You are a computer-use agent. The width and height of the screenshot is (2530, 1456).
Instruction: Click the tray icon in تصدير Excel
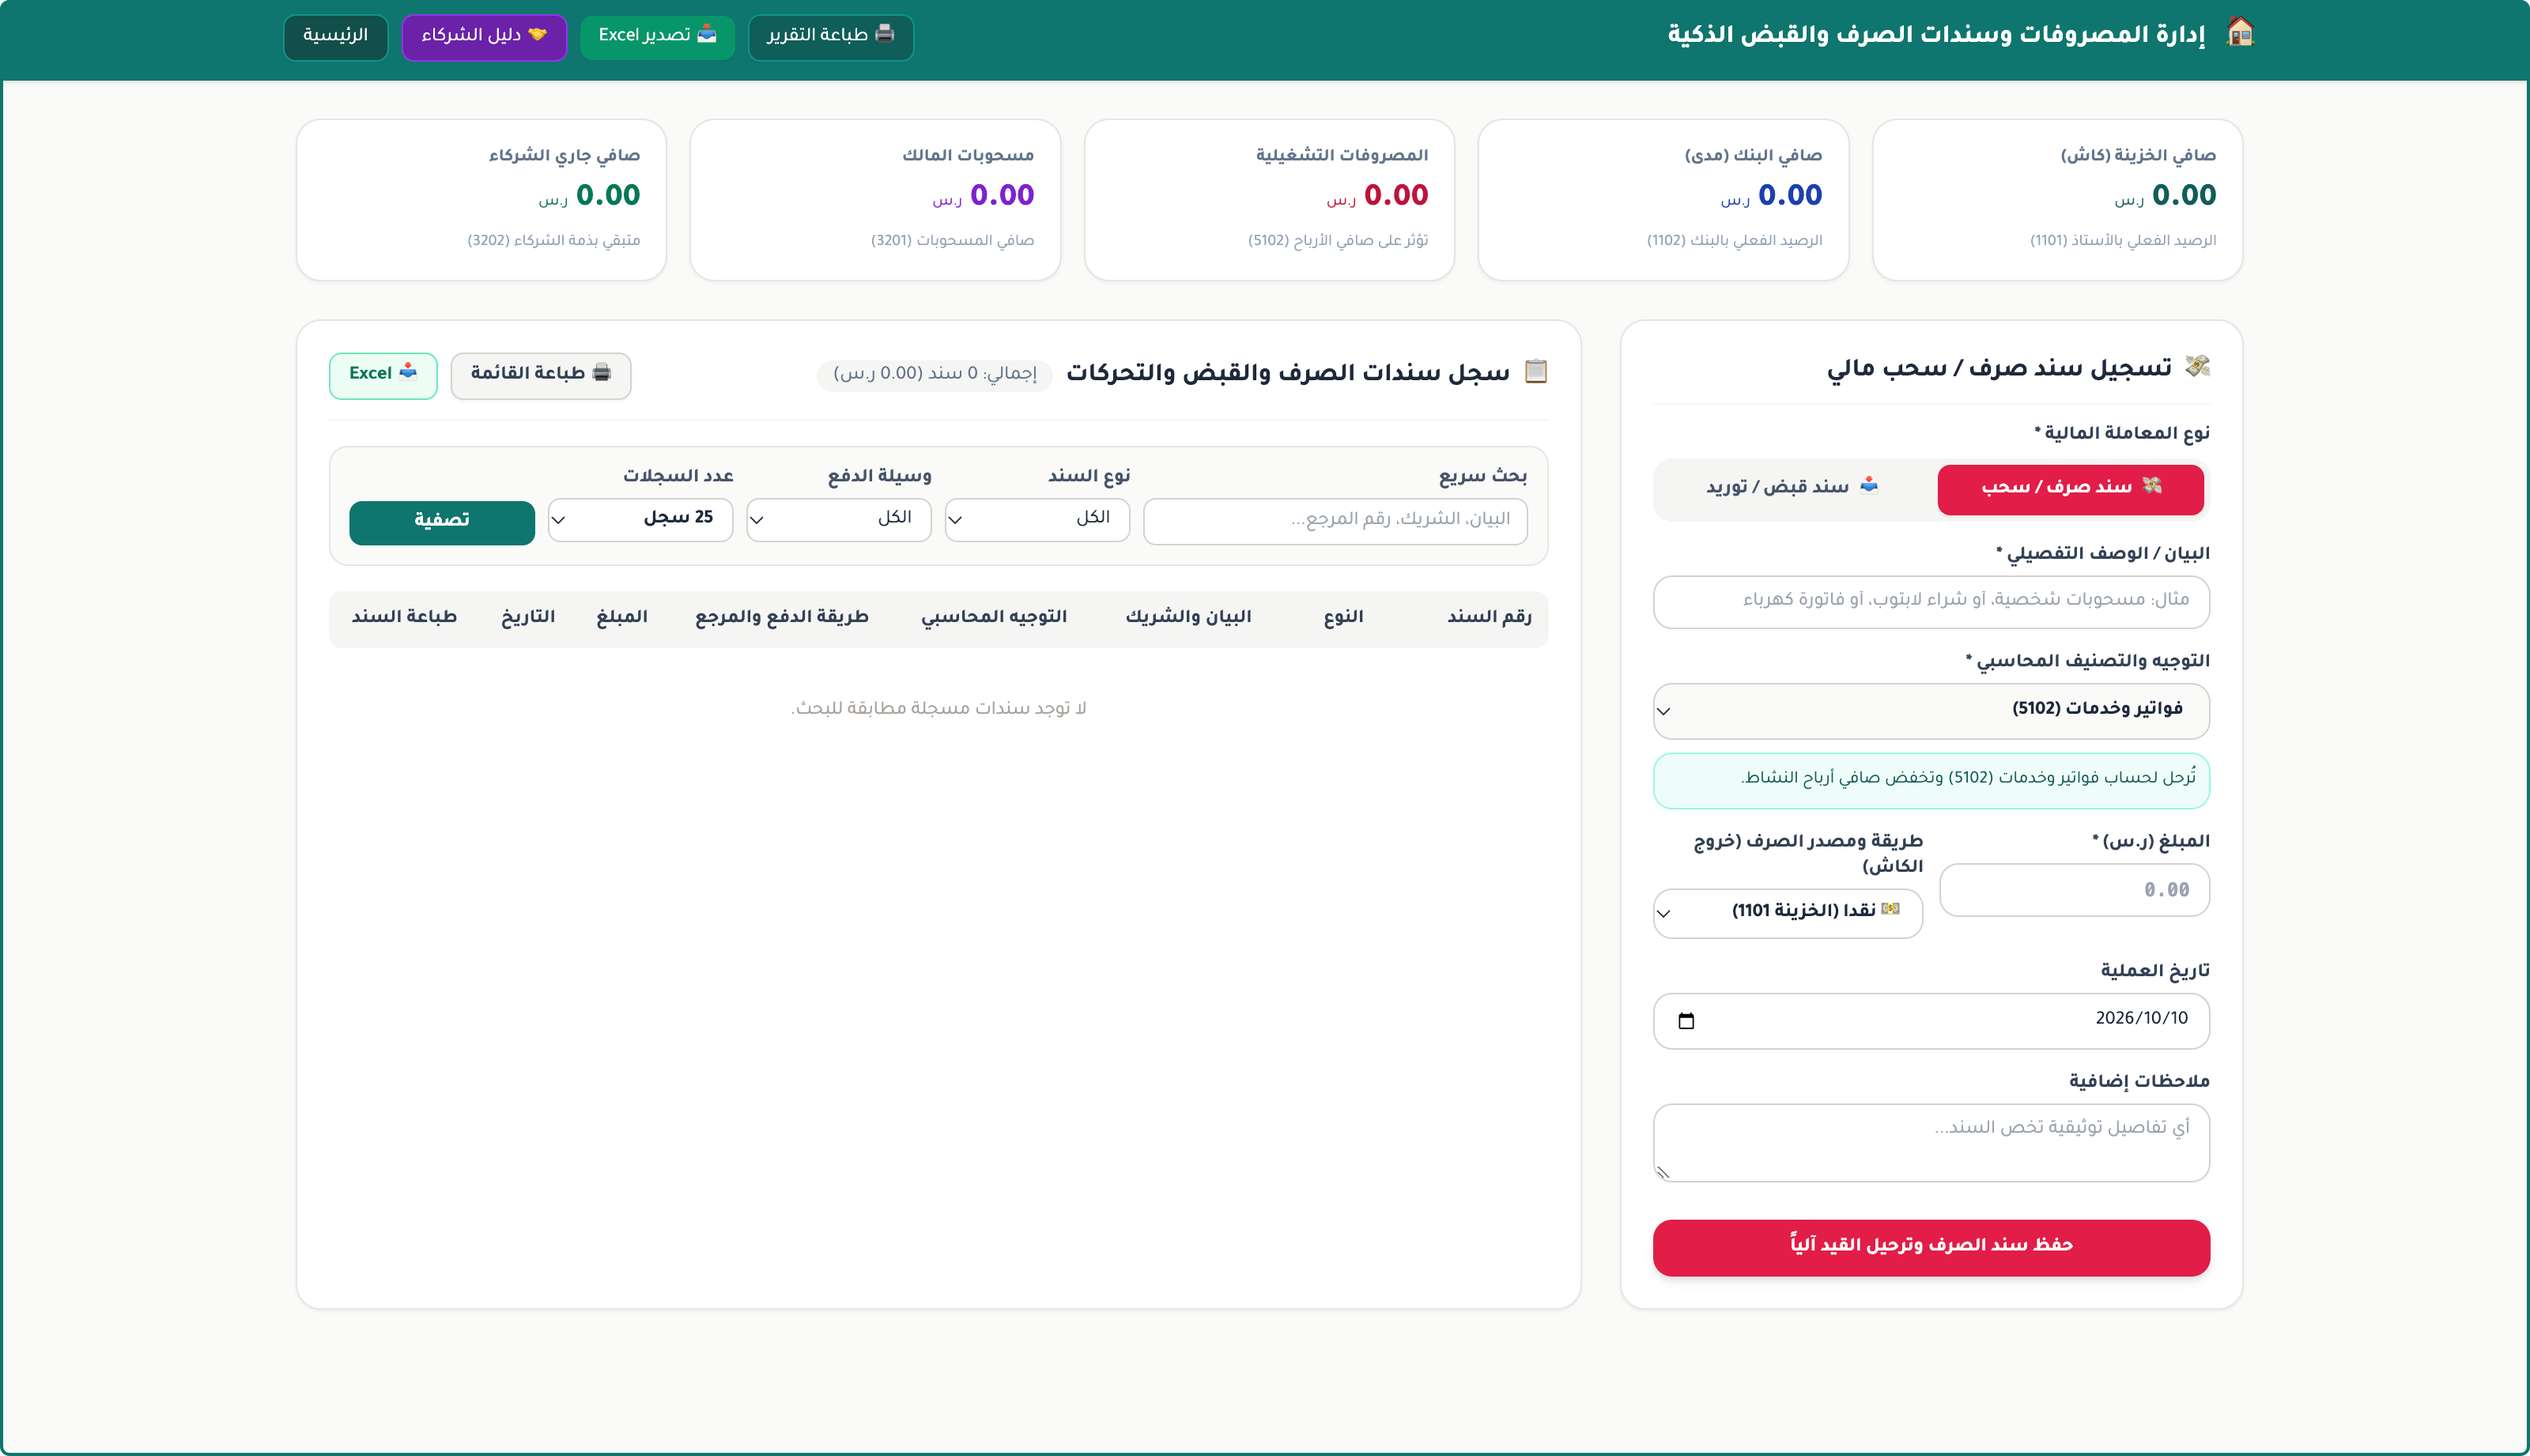[x=707, y=34]
